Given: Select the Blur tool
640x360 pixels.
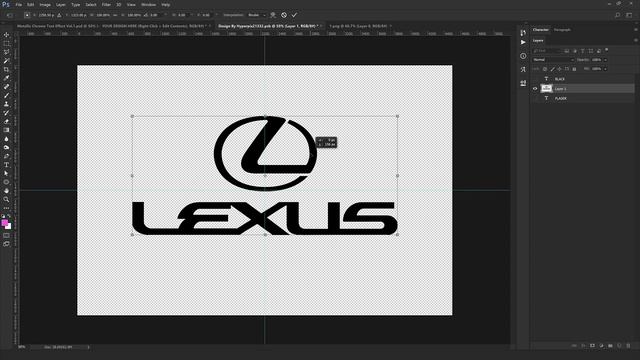Looking at the screenshot, I should (6, 139).
